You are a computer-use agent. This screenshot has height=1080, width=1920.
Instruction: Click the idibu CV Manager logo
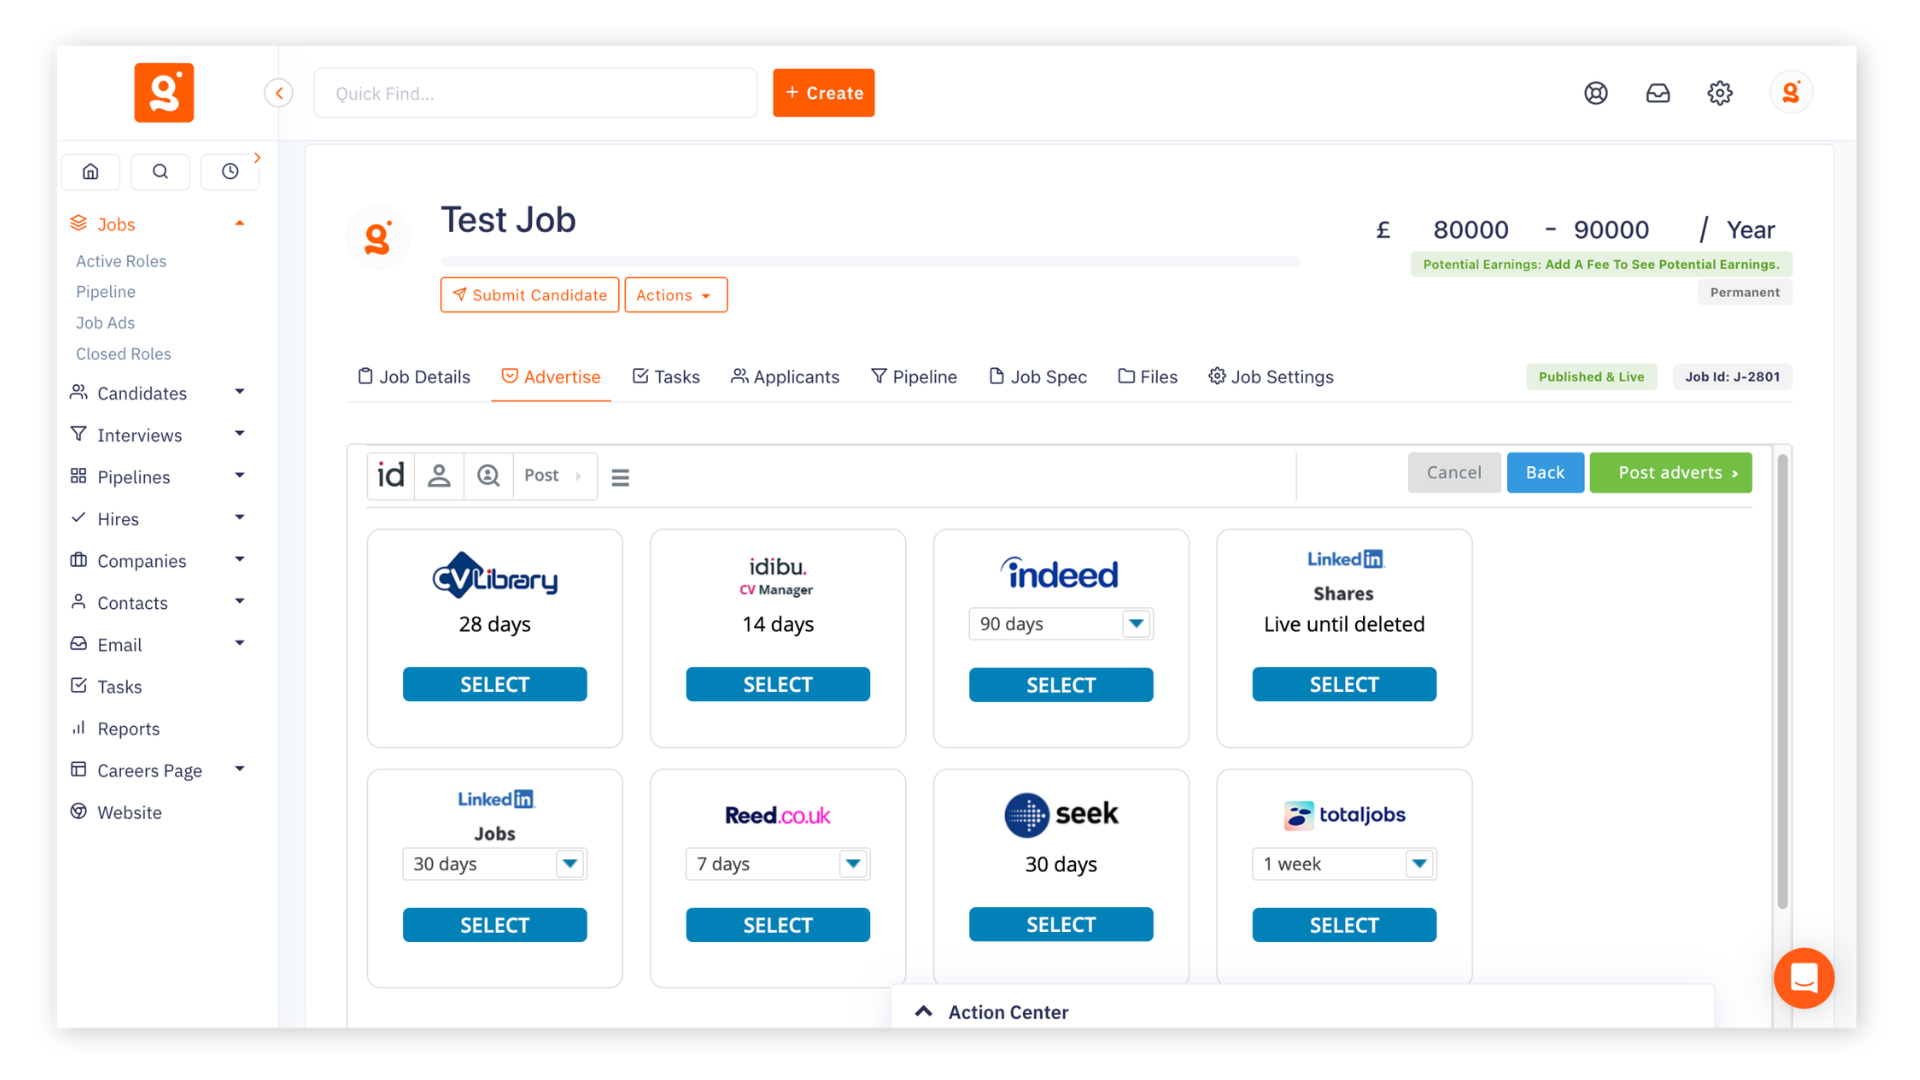pyautogui.click(x=777, y=576)
